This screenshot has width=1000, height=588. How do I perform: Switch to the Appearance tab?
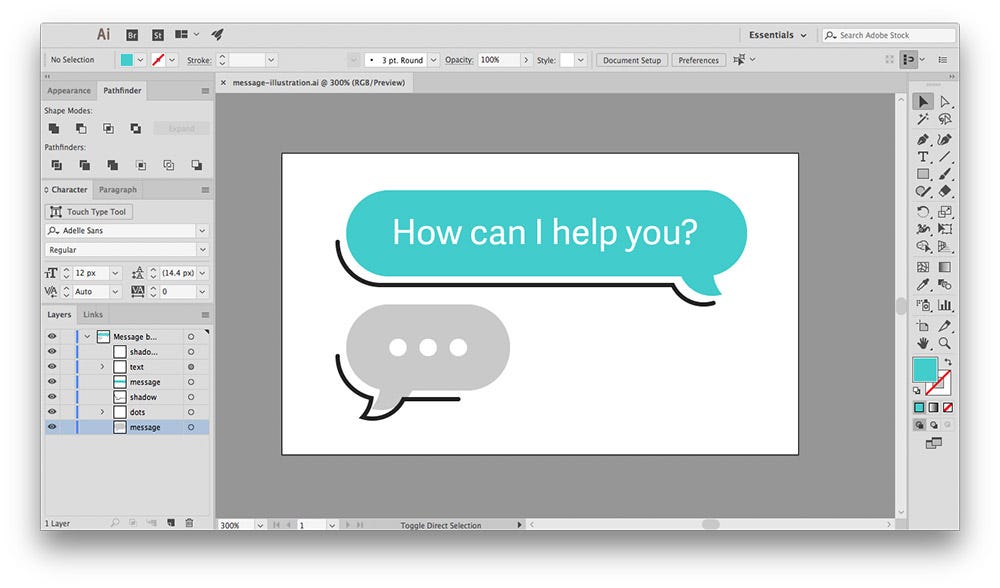pos(68,90)
